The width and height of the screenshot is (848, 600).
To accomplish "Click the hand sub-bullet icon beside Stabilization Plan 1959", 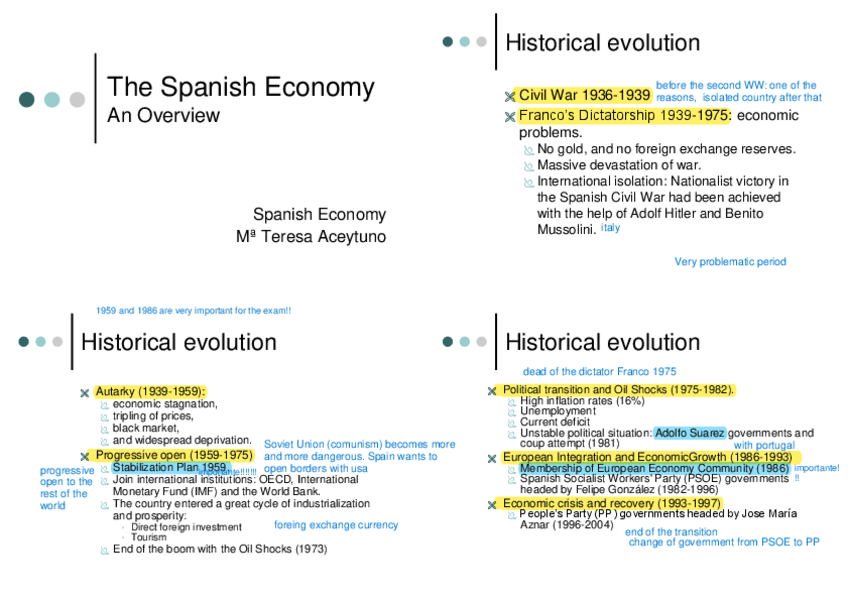I will (104, 467).
